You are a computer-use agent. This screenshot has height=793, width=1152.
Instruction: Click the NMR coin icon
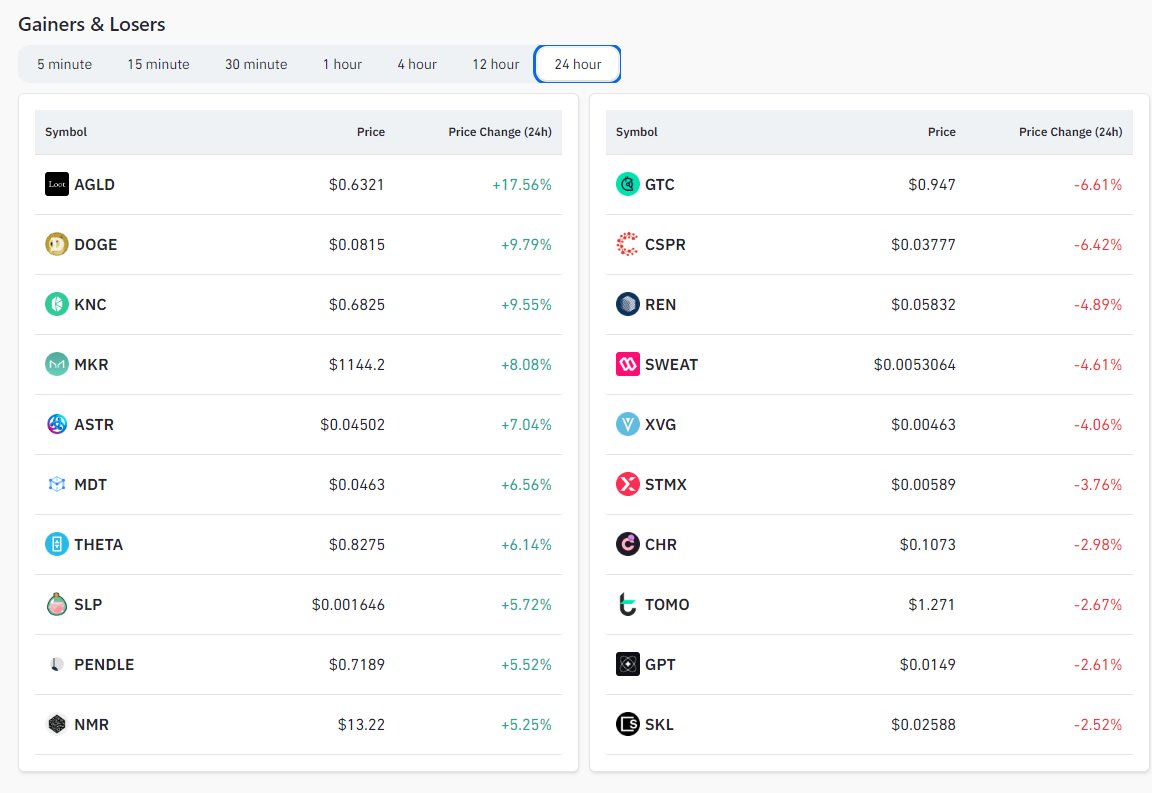point(57,724)
